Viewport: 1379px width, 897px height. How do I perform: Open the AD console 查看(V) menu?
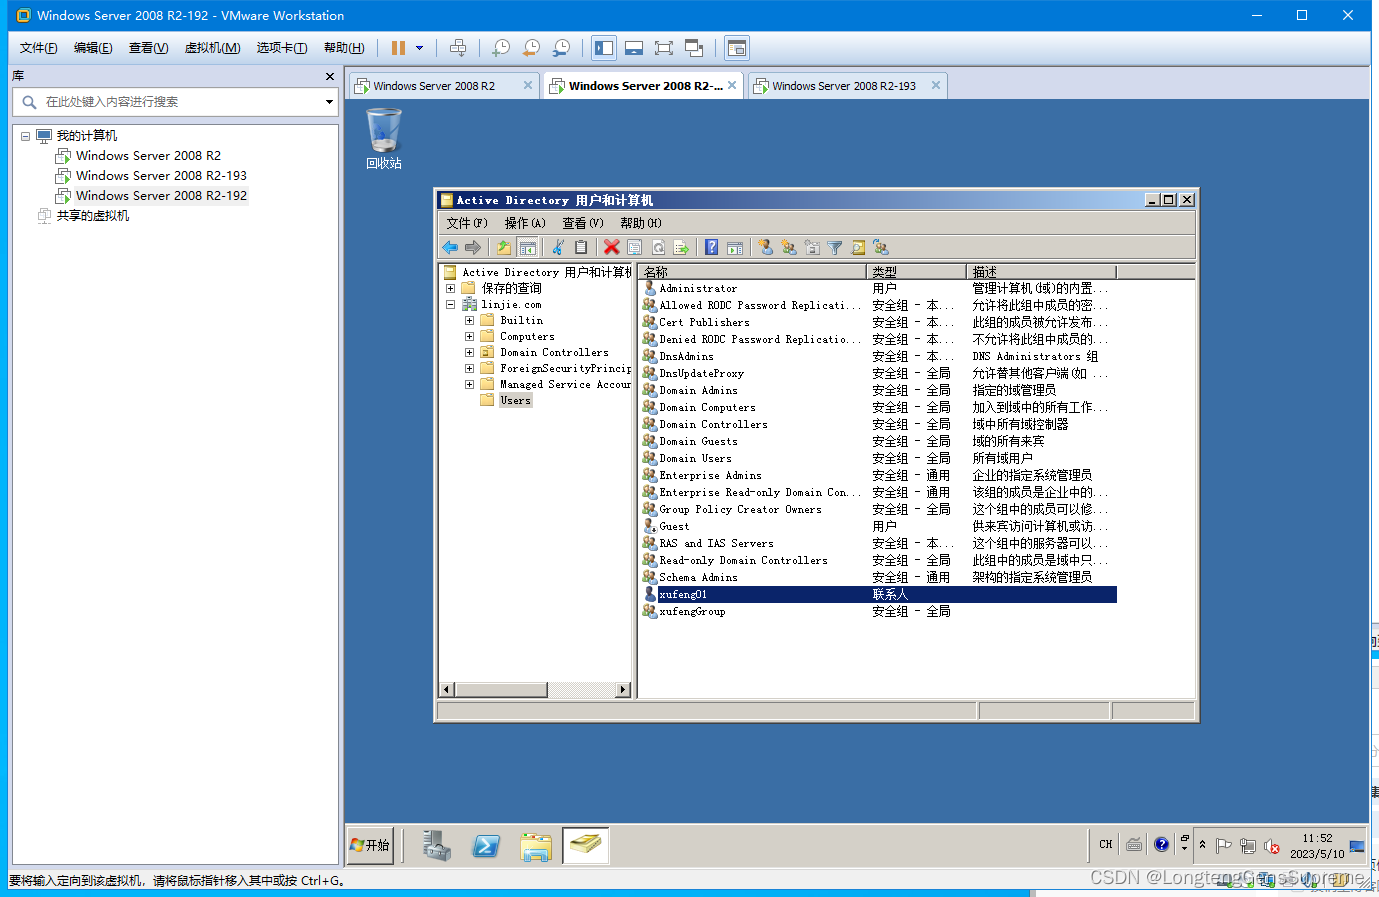(x=583, y=223)
